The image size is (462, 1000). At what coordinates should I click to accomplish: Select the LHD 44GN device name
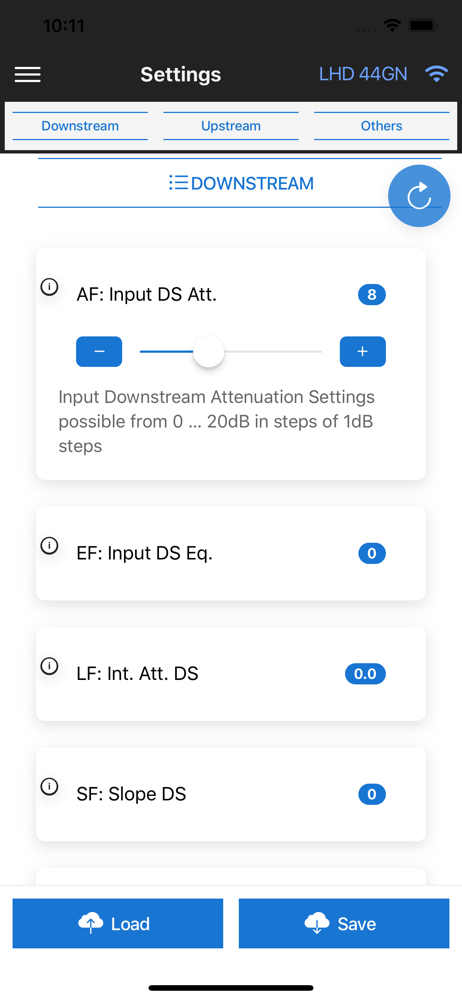tap(363, 75)
